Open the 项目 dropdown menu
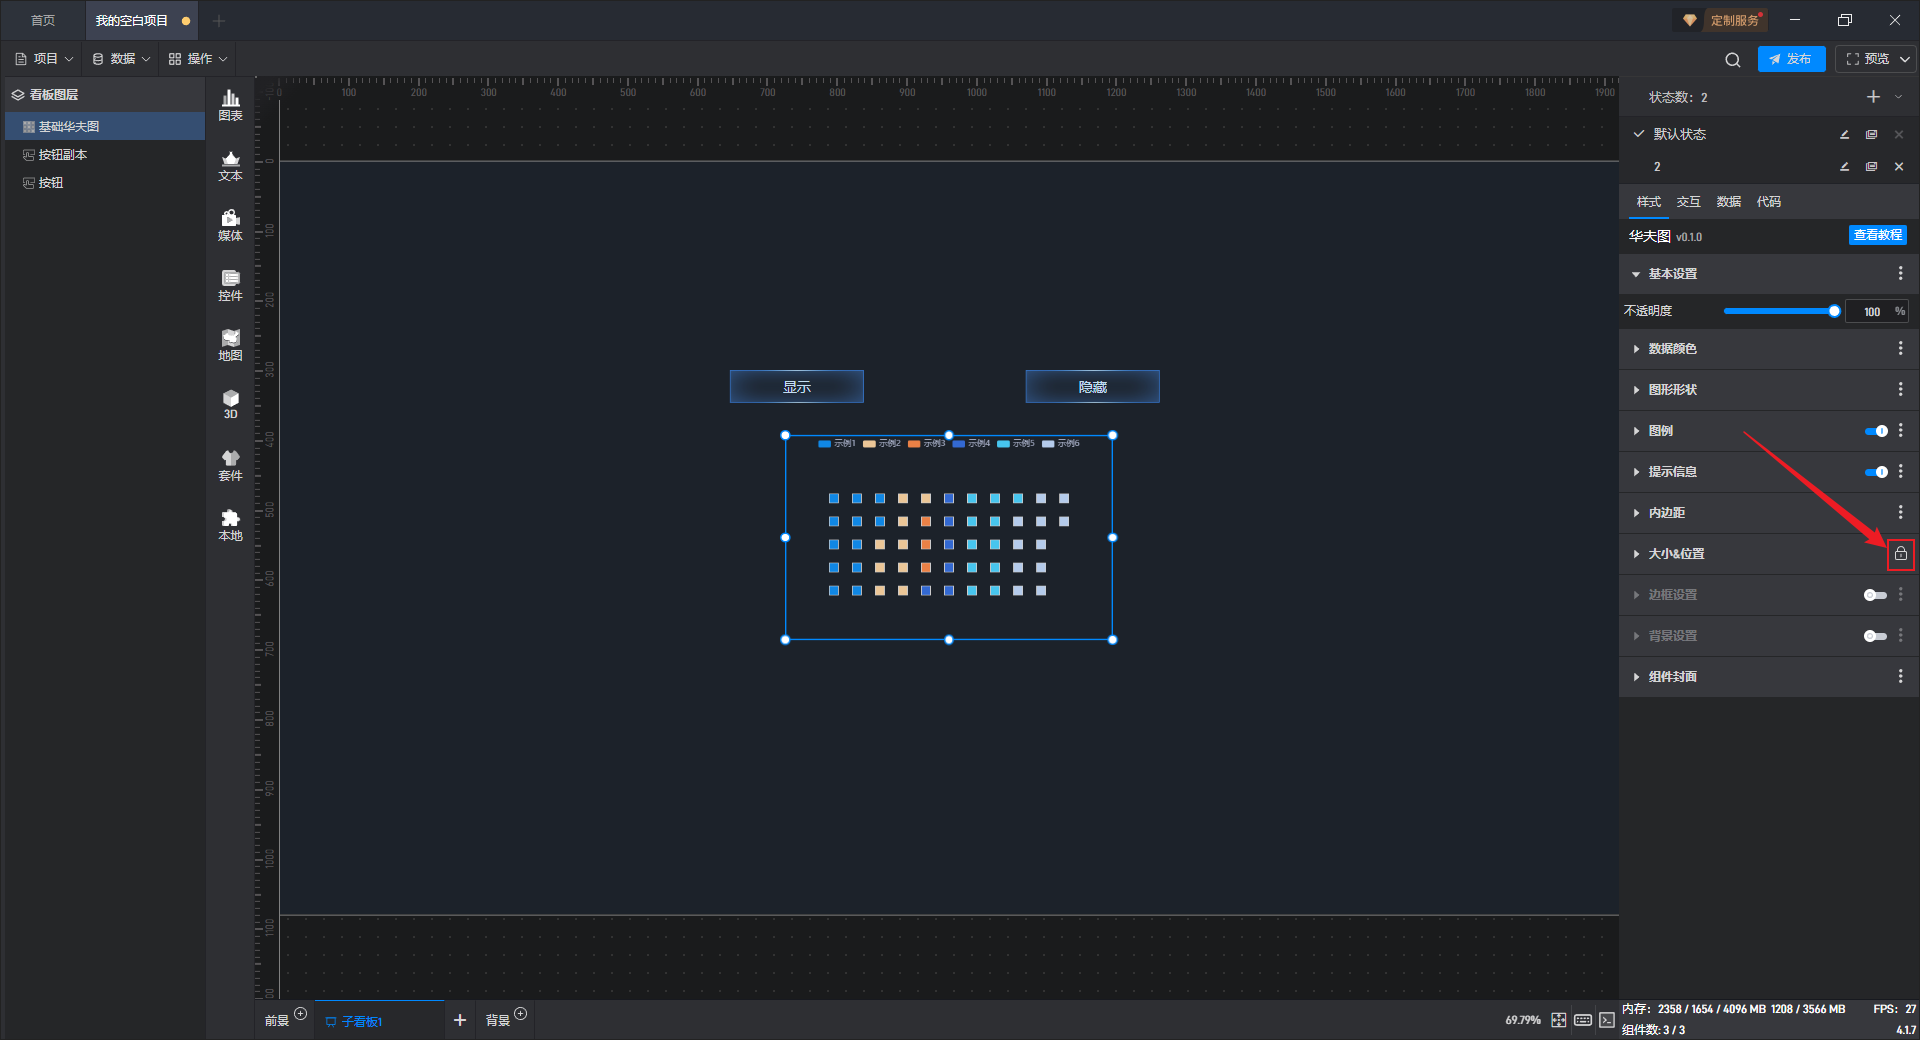Image resolution: width=1920 pixels, height=1040 pixels. [44, 59]
